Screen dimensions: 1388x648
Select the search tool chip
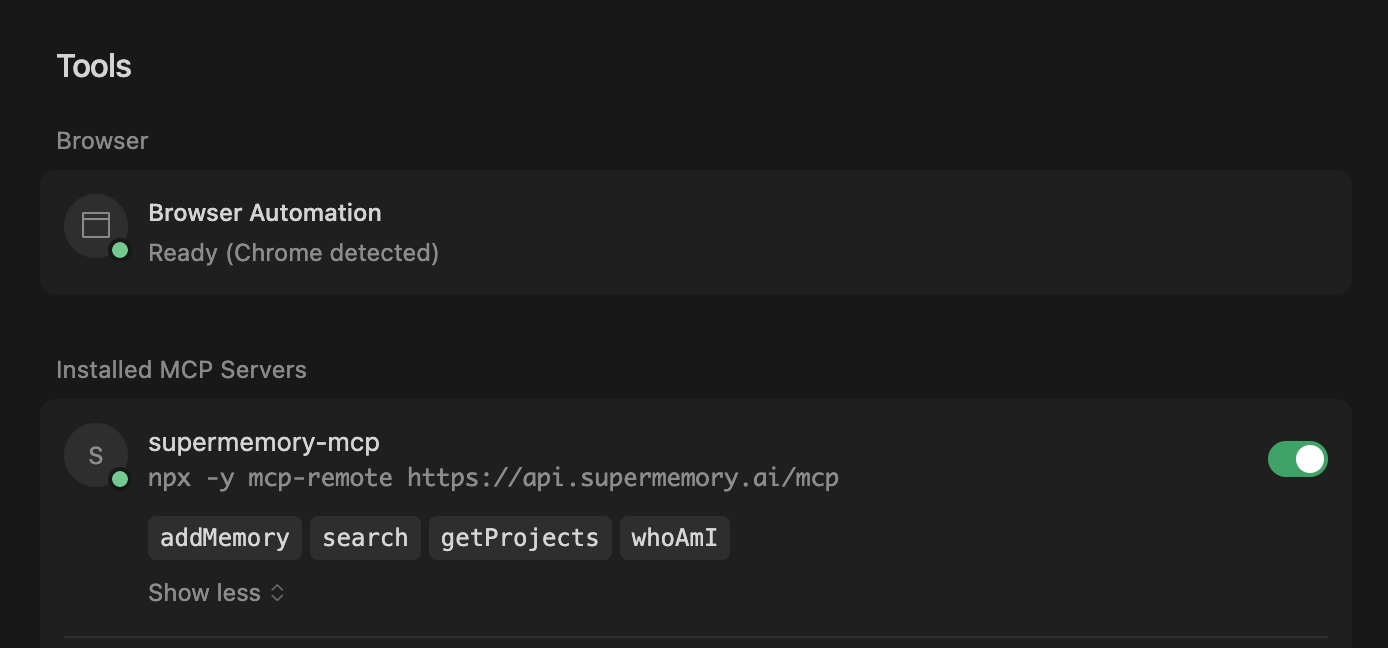365,538
